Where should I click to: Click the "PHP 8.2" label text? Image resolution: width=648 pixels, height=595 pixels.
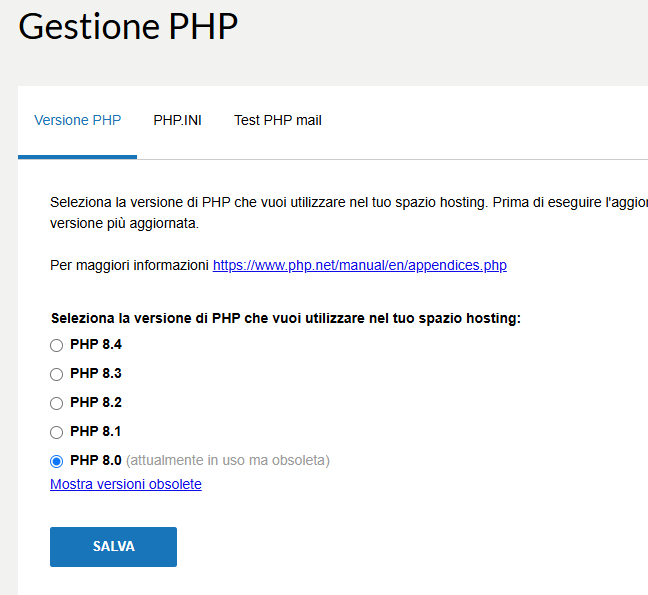click(96, 402)
